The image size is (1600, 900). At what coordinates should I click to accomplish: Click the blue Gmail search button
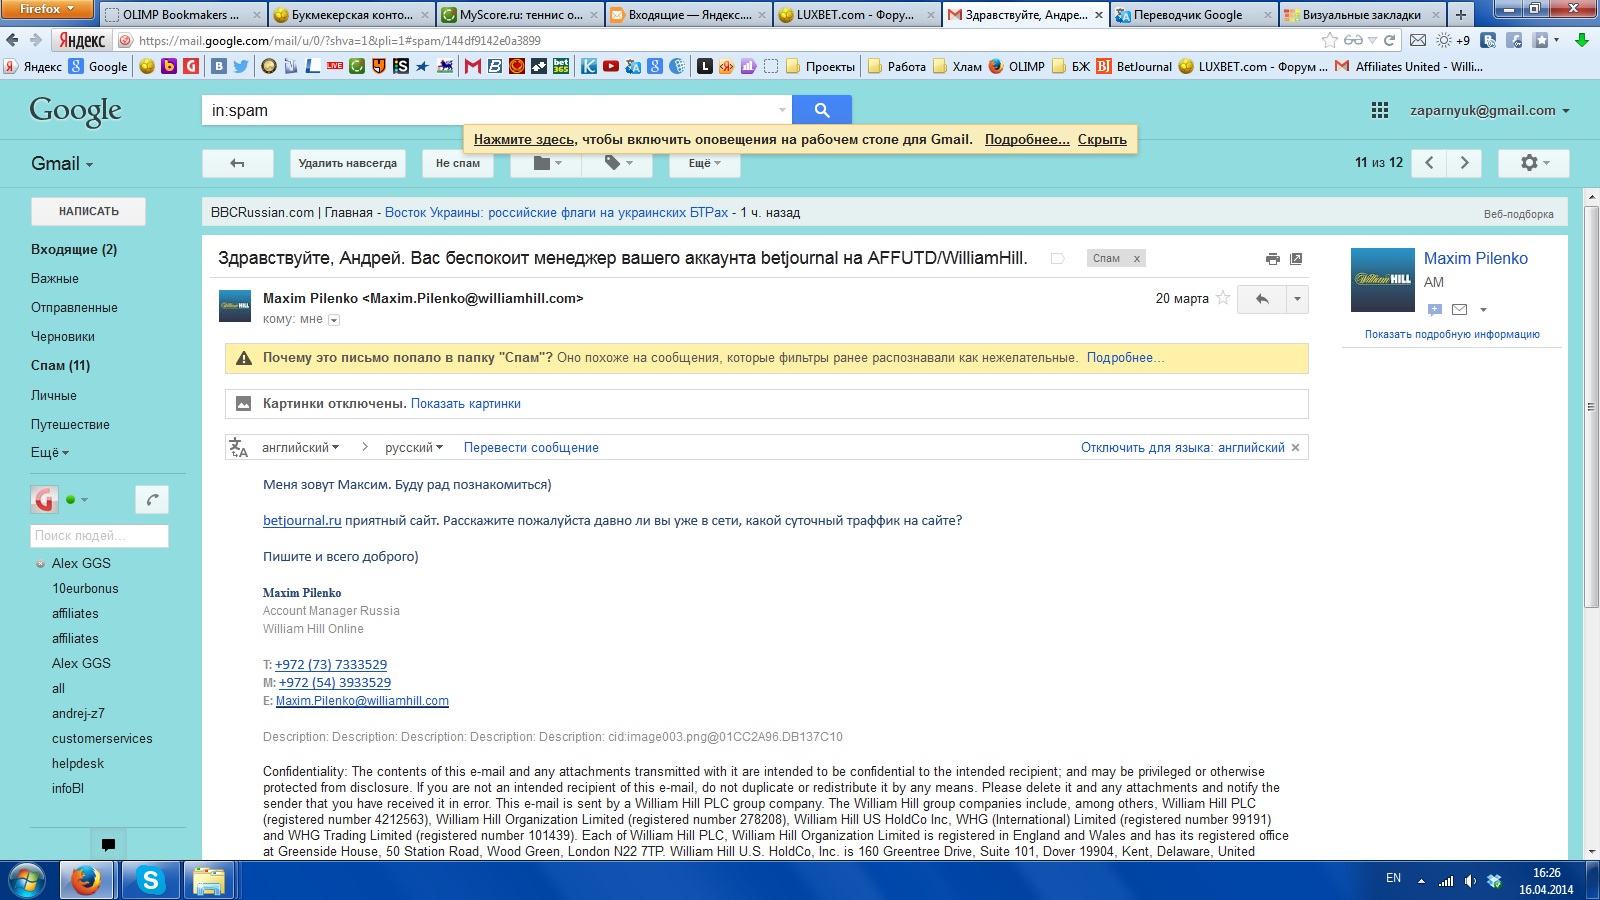pos(822,110)
